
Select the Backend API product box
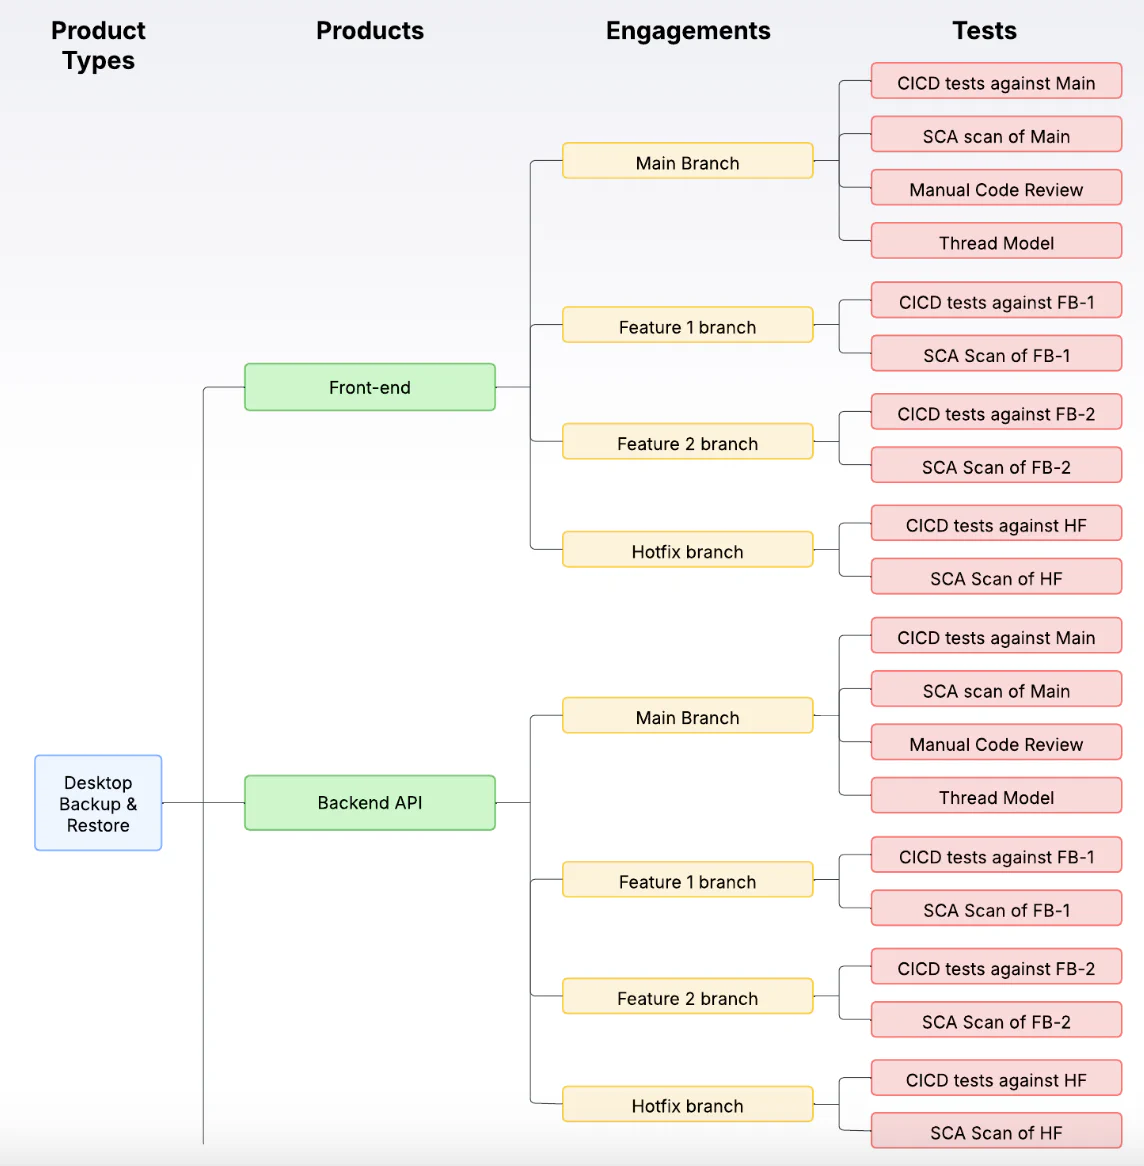(x=370, y=802)
